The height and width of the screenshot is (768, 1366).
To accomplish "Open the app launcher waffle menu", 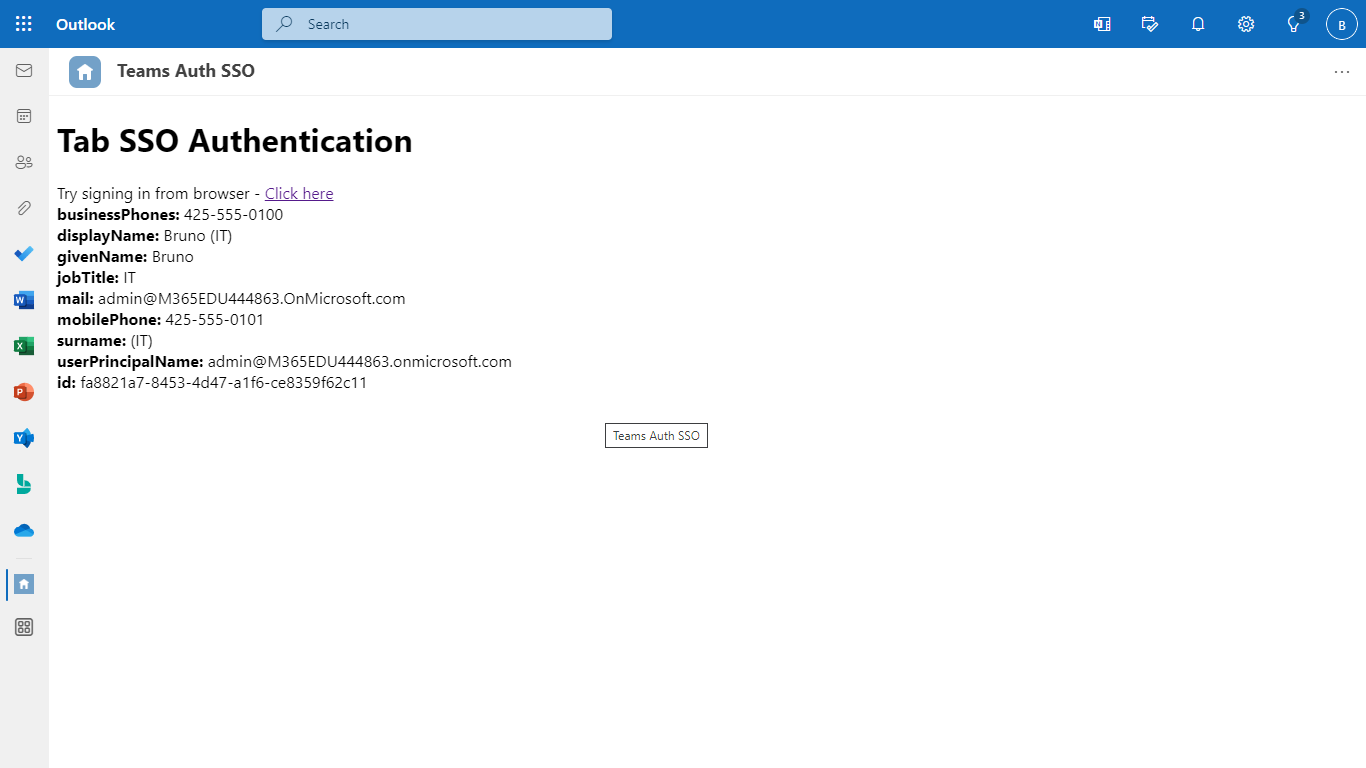I will pyautogui.click(x=24, y=24).
